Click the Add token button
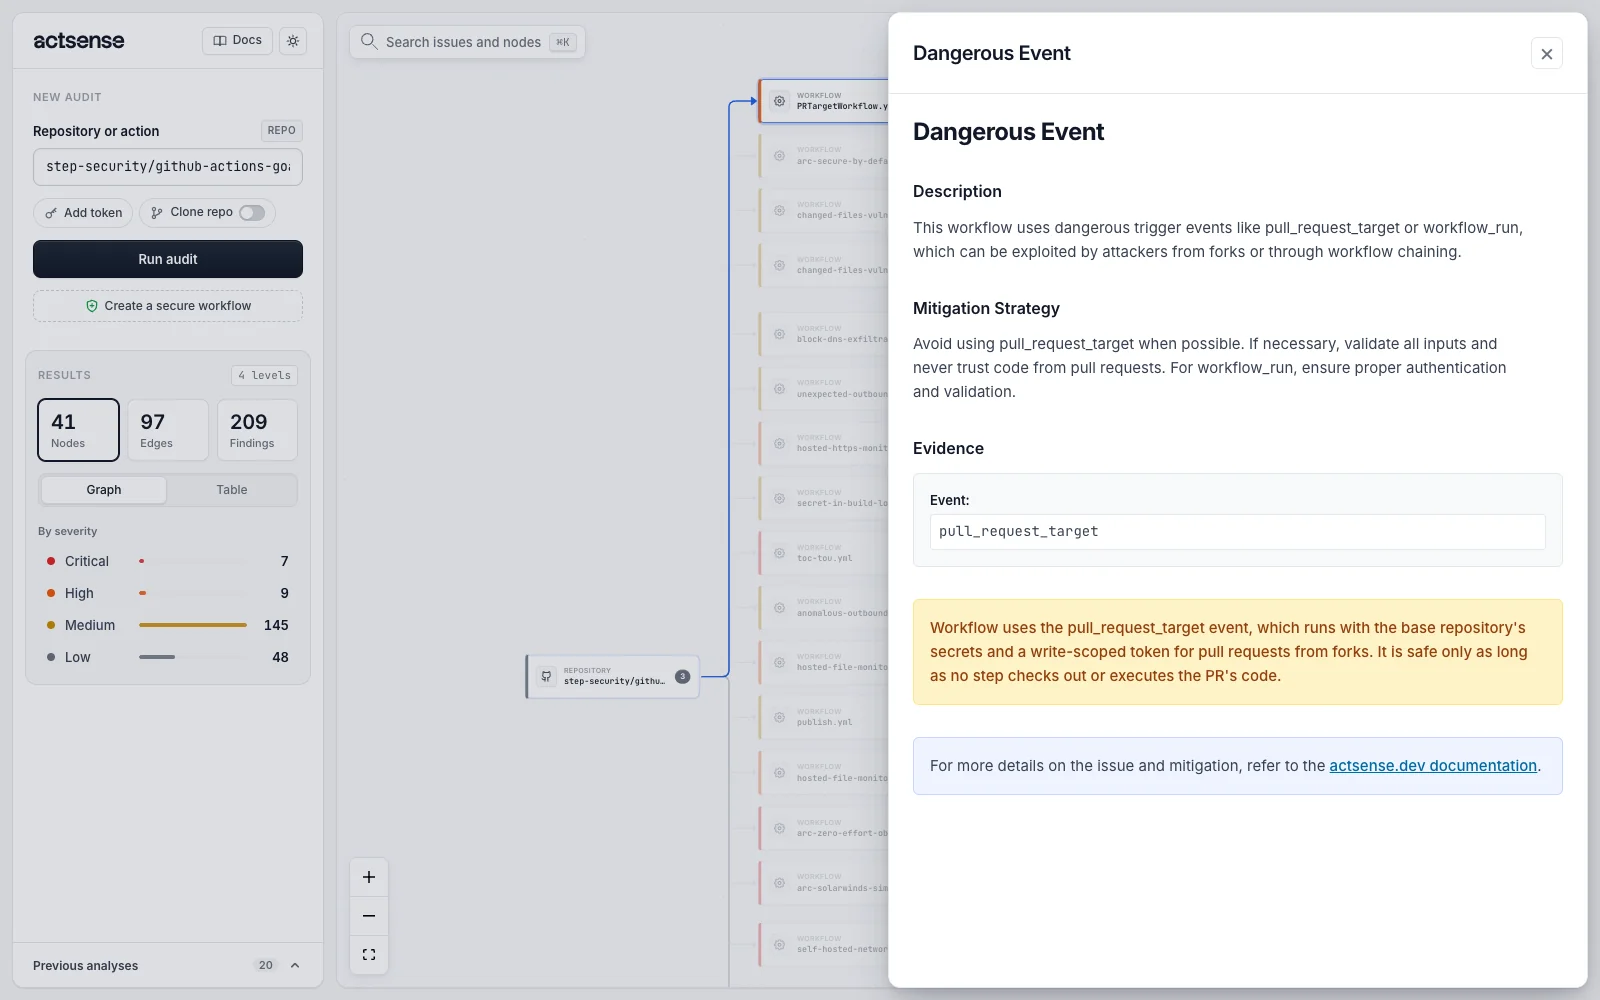Screen dimensions: 1600x1000 83,213
